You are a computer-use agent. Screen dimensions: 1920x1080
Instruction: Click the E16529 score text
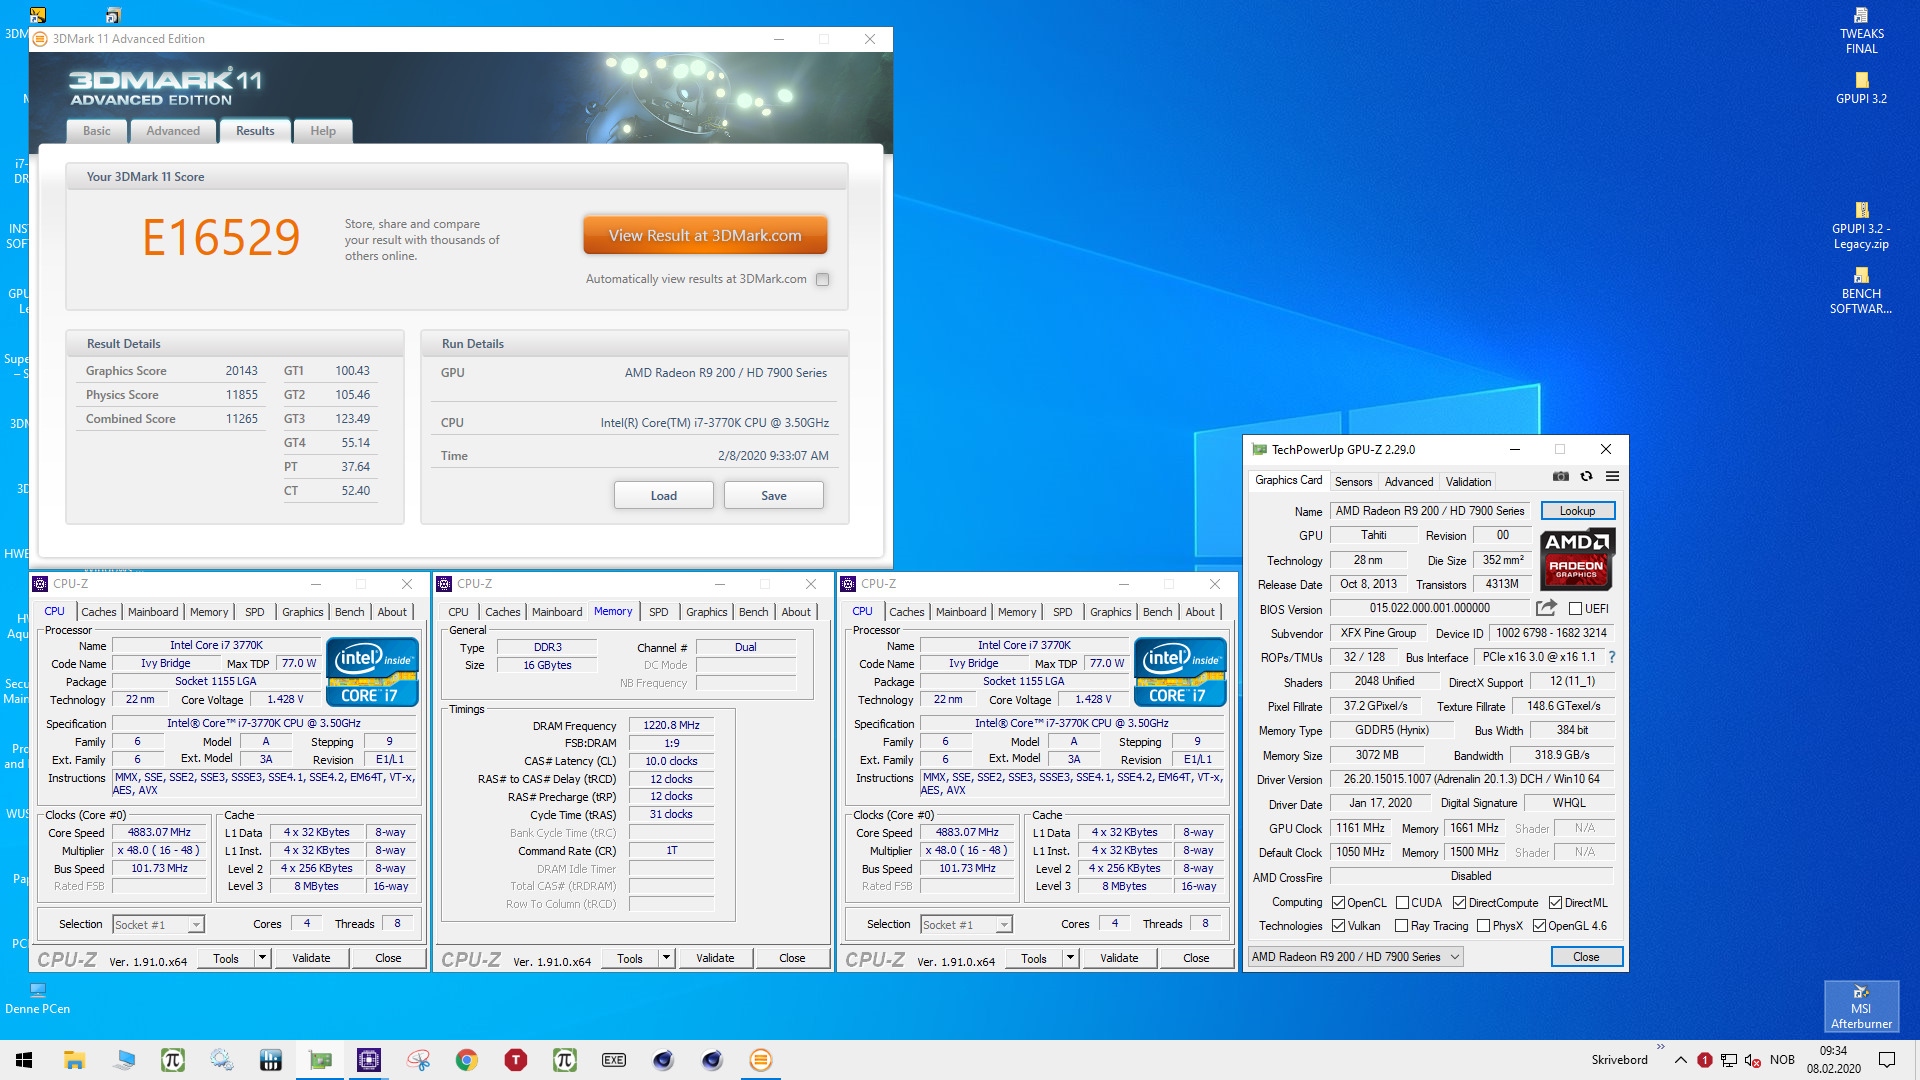tap(221, 238)
